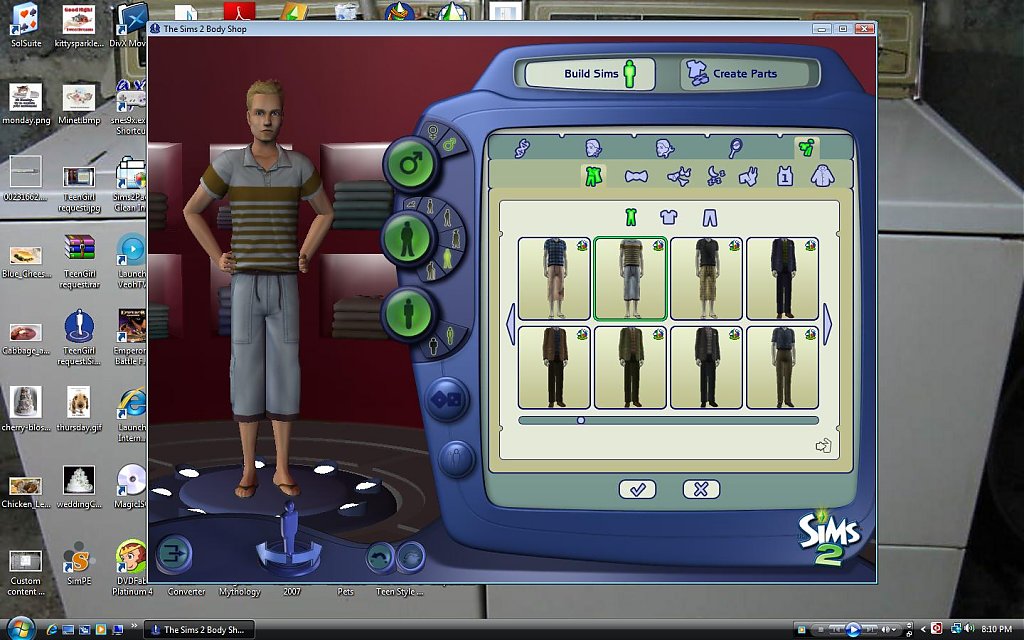Select the Pajamas moon category

point(716,177)
